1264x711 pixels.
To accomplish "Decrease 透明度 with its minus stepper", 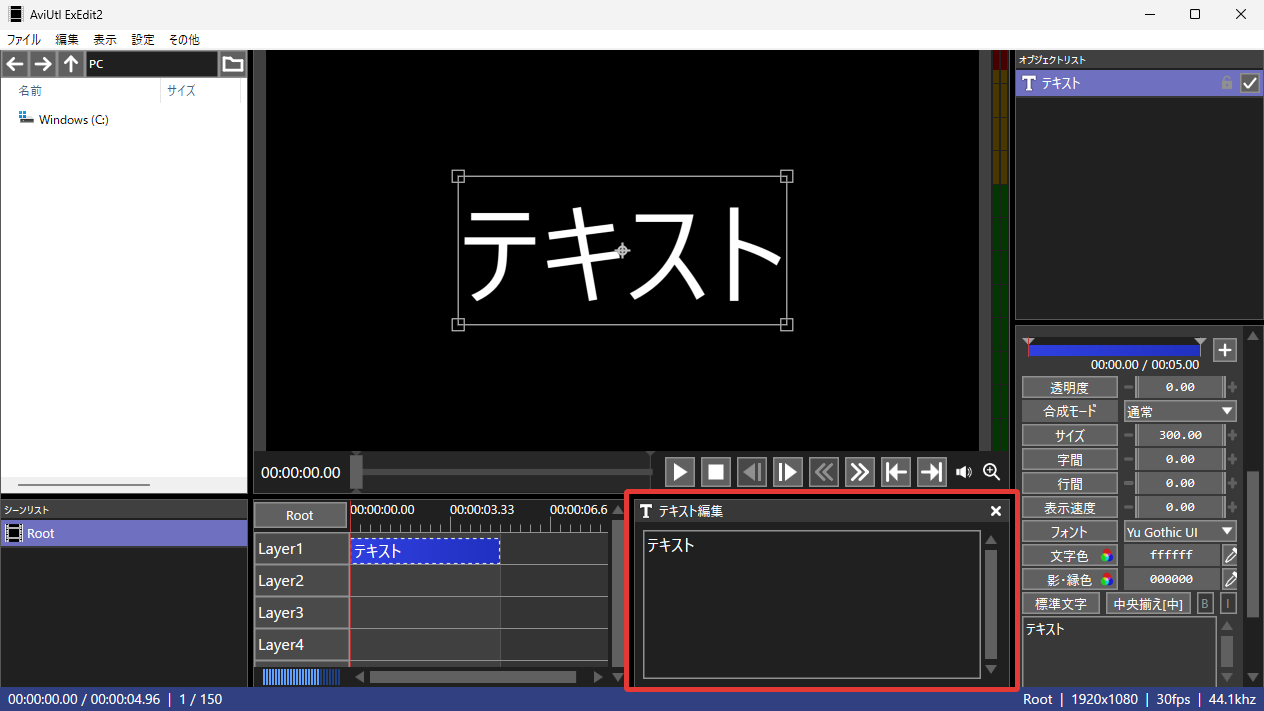I will pyautogui.click(x=1129, y=387).
